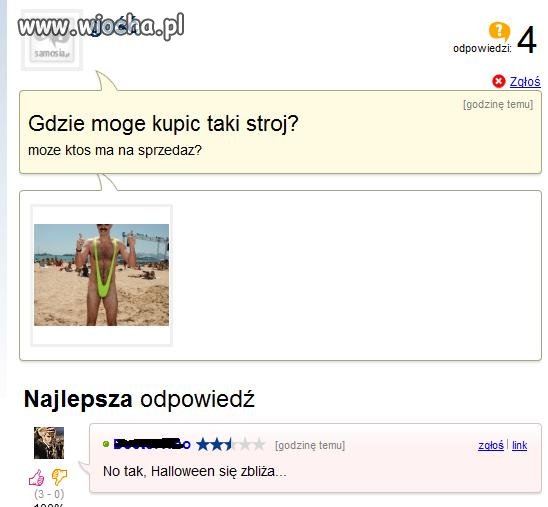Click the answers count number 4
The image size is (548, 507).
coord(526,40)
